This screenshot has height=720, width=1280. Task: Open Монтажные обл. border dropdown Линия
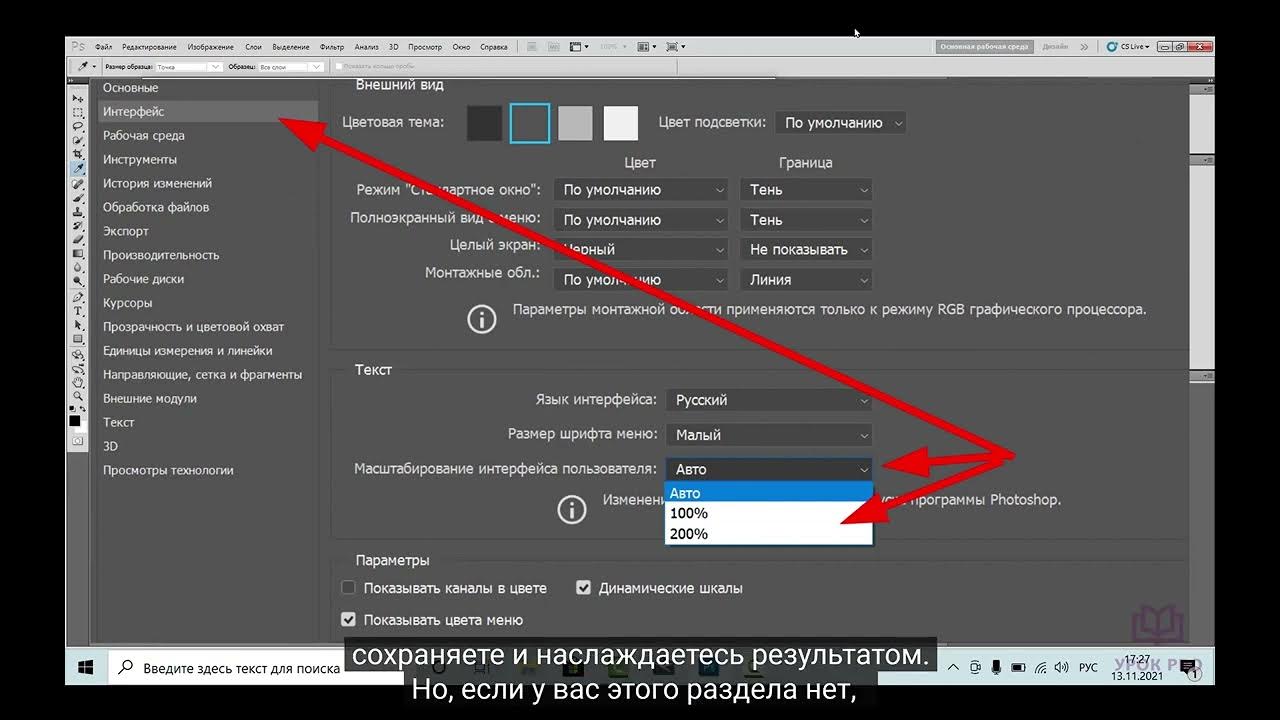coord(806,280)
